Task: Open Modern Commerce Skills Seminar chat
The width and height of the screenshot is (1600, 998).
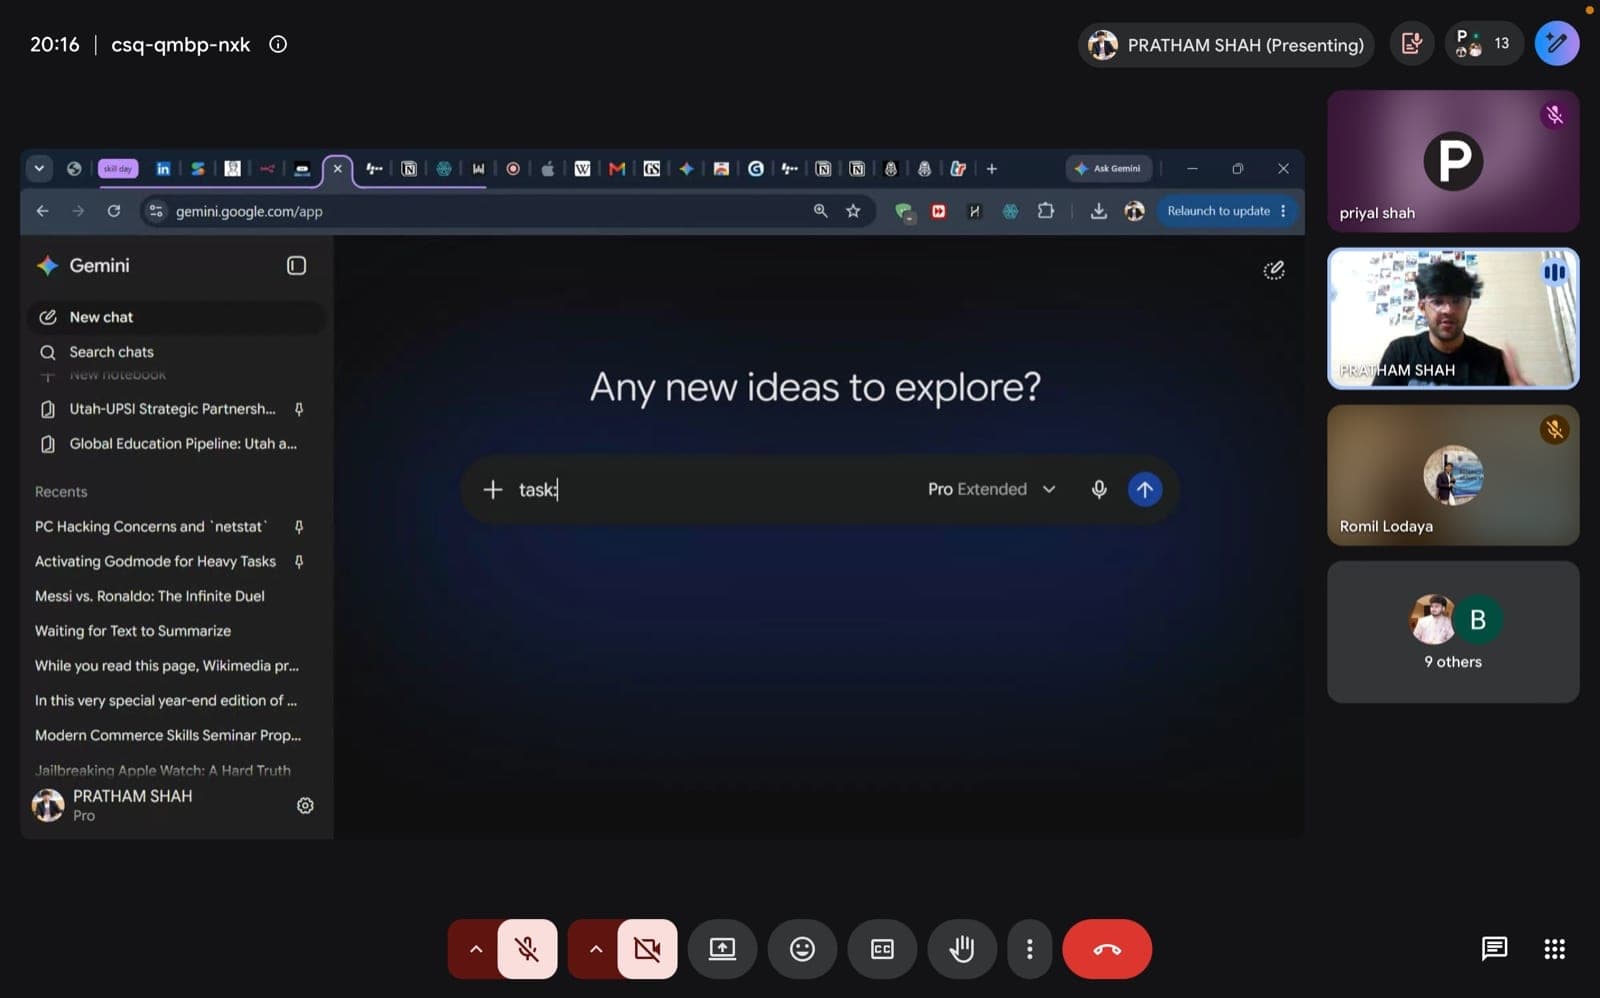Action: pyautogui.click(x=168, y=735)
